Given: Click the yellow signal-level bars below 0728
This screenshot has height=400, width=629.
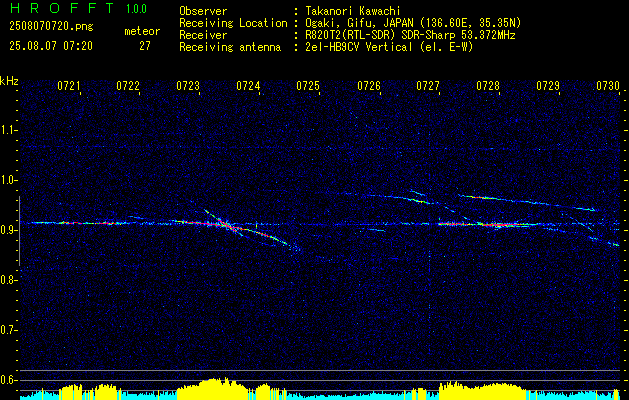Looking at the screenshot, I should [x=481, y=390].
